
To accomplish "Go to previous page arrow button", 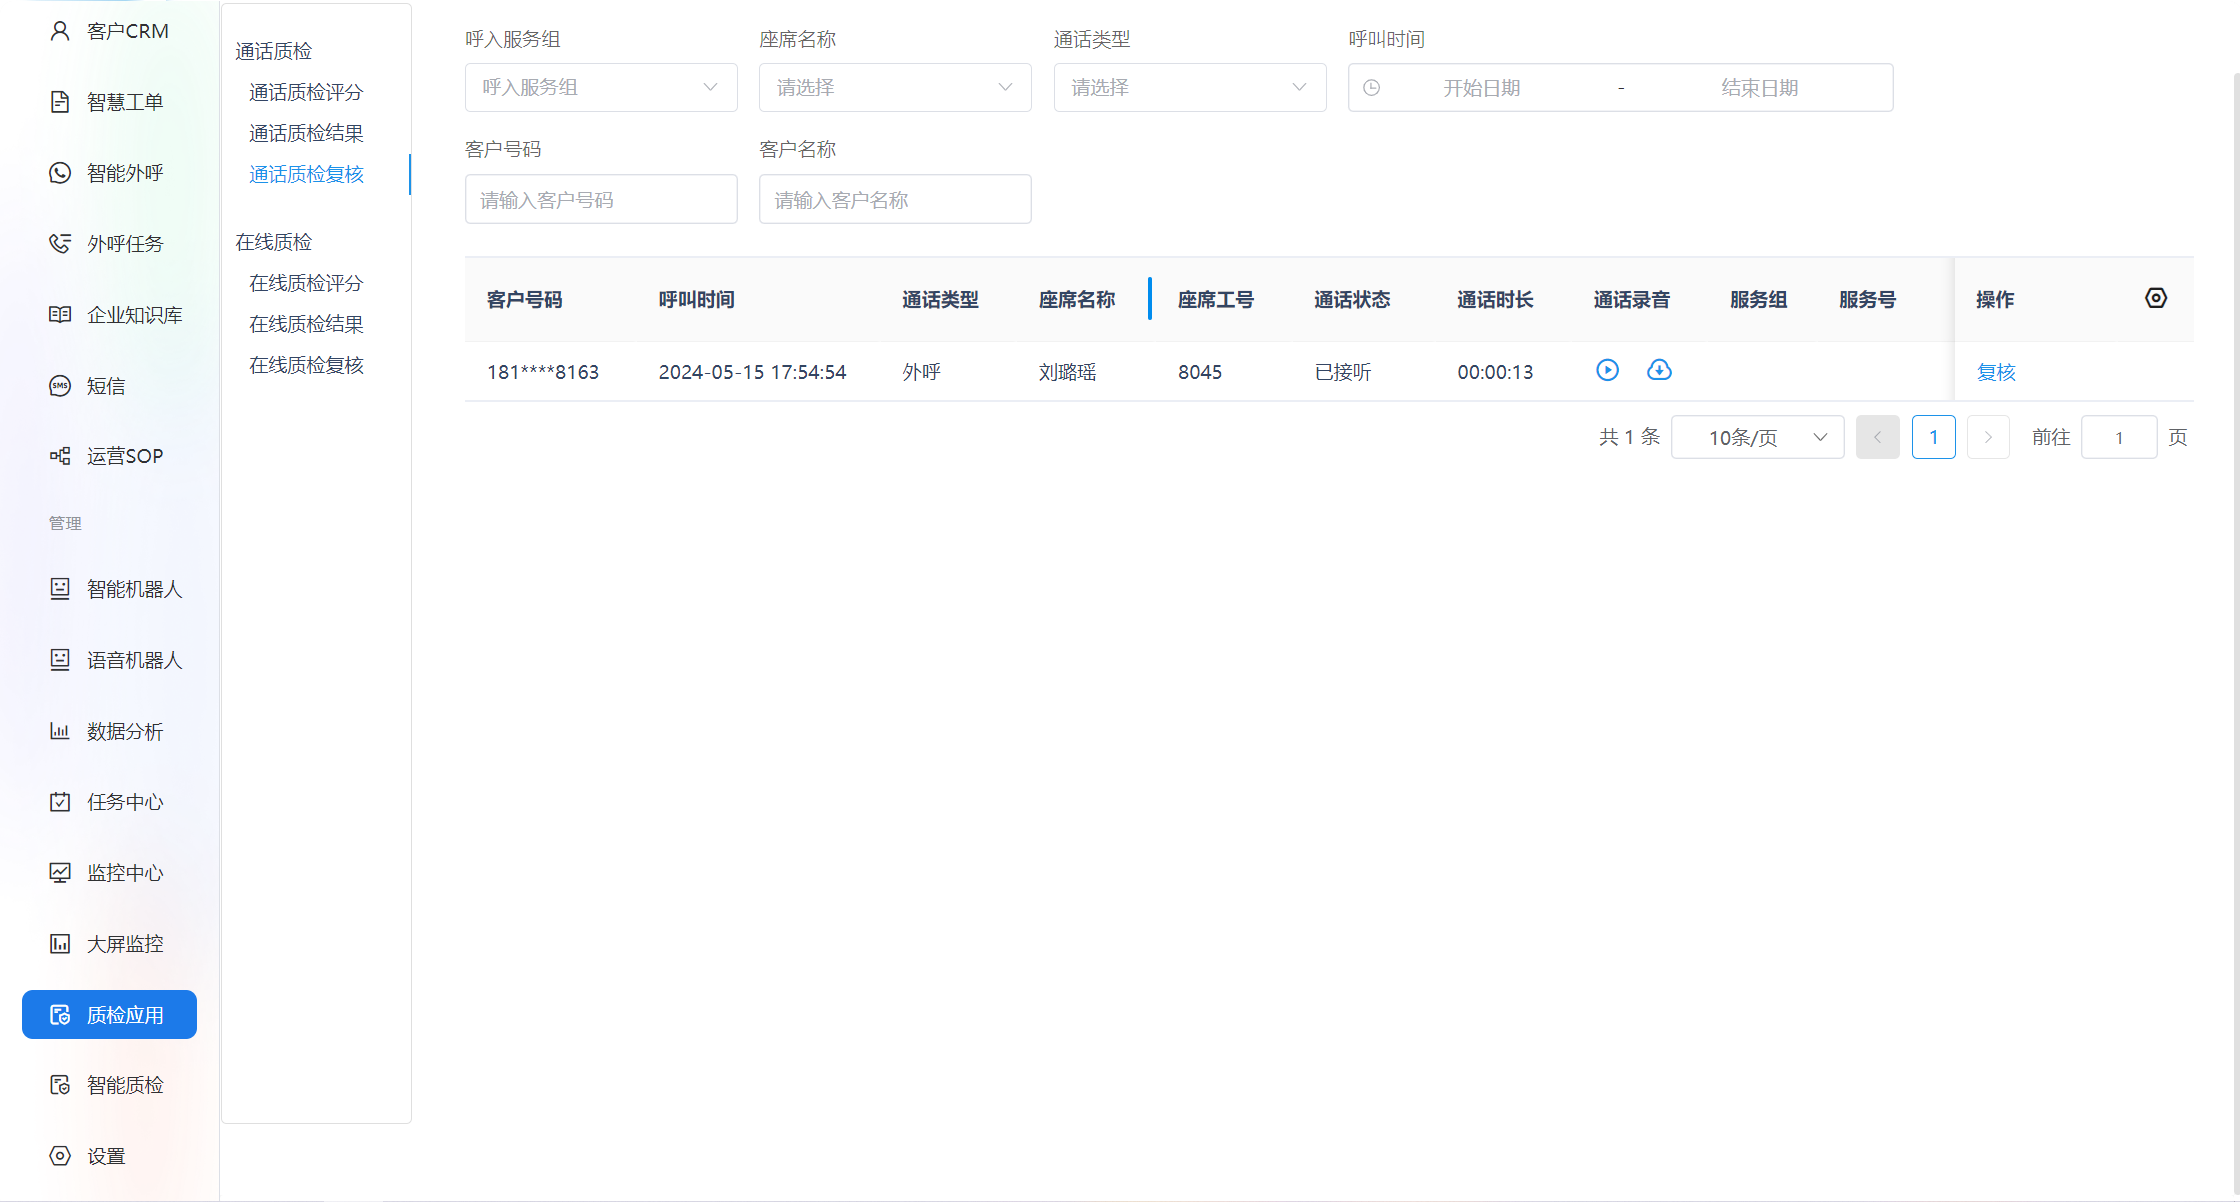I will [x=1877, y=438].
